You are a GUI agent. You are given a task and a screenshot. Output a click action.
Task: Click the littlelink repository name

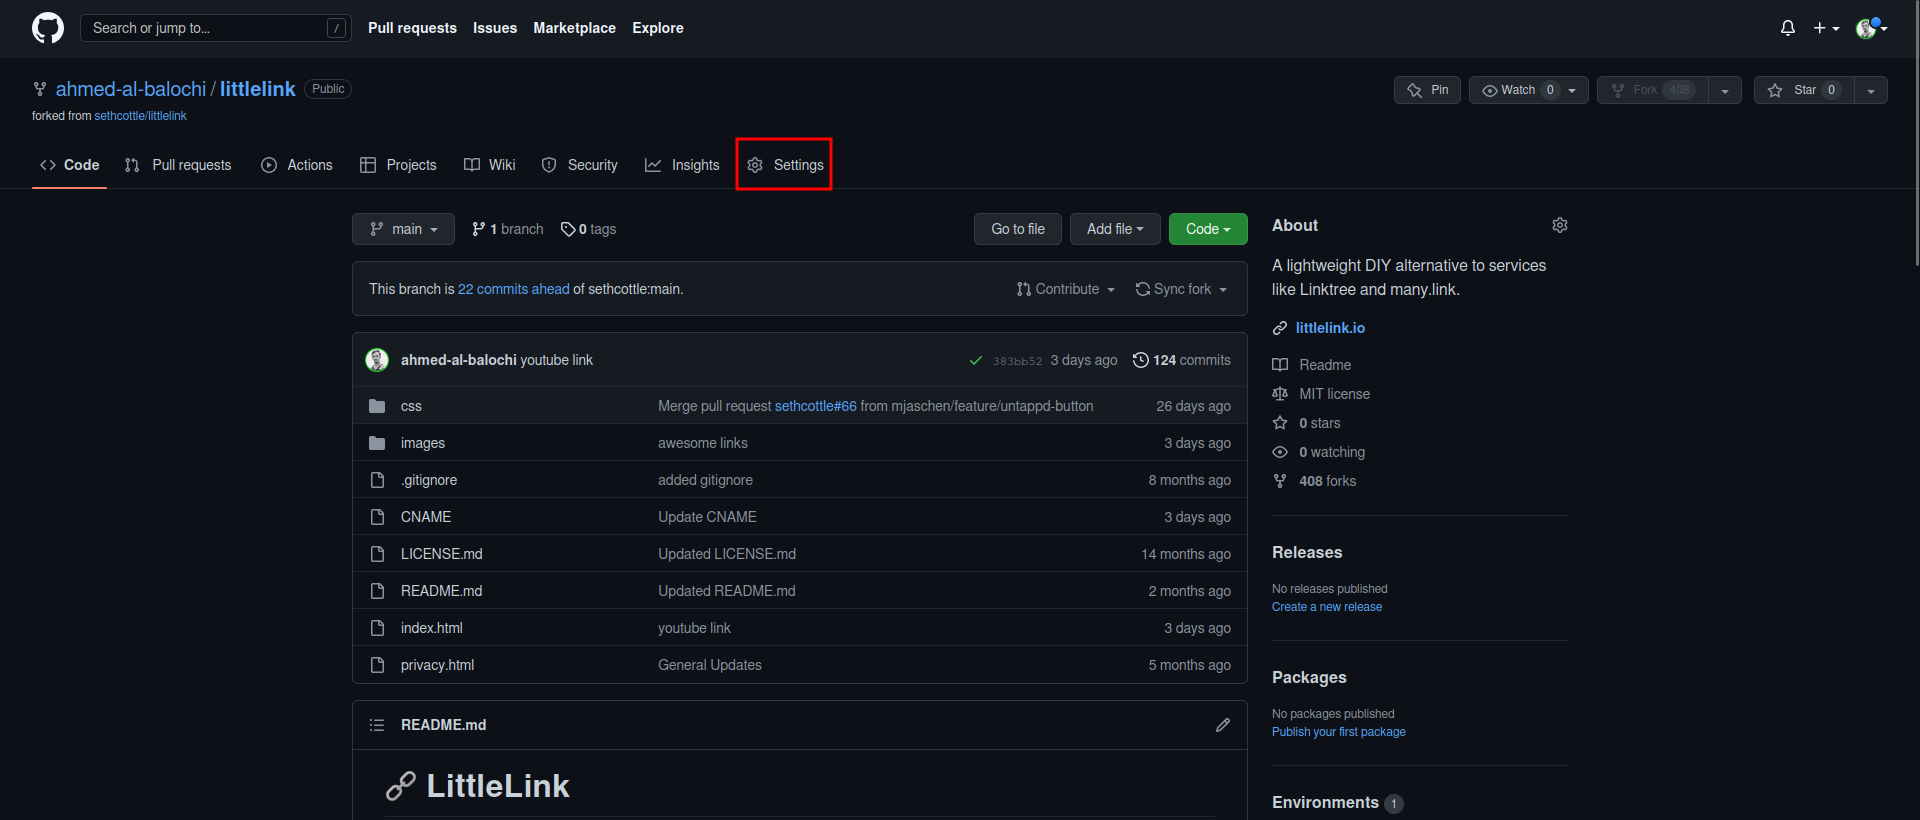[258, 89]
